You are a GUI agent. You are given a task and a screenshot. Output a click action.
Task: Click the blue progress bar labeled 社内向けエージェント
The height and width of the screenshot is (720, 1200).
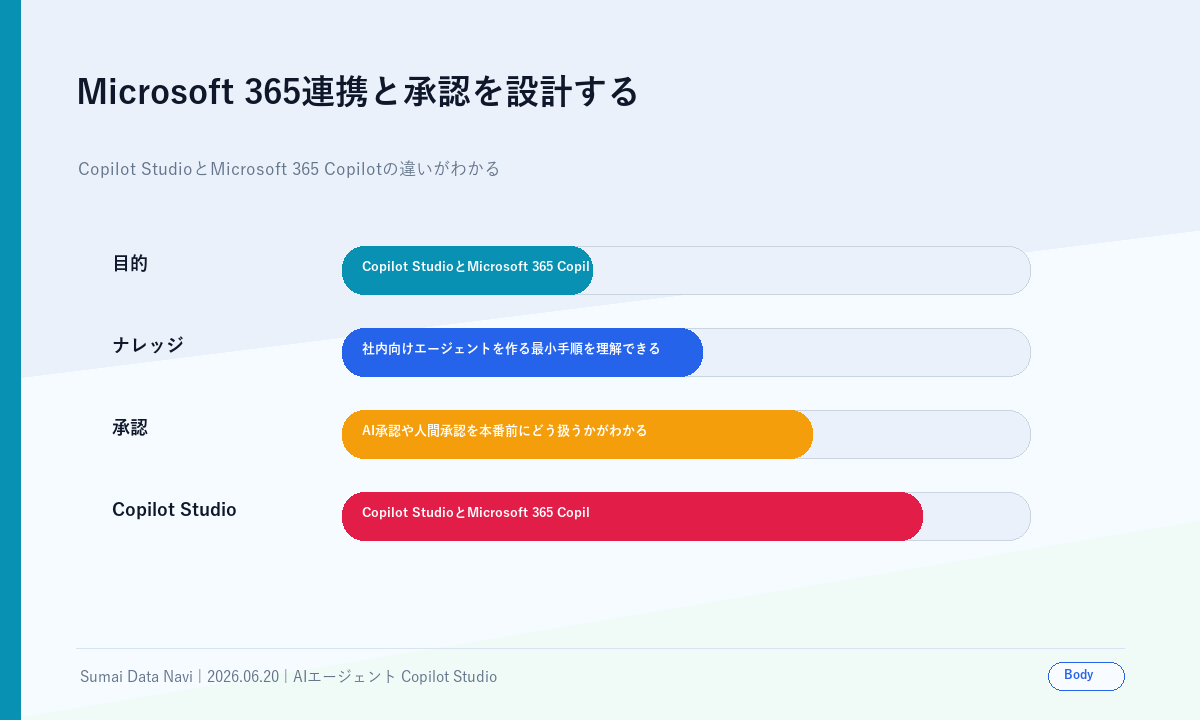pos(523,353)
